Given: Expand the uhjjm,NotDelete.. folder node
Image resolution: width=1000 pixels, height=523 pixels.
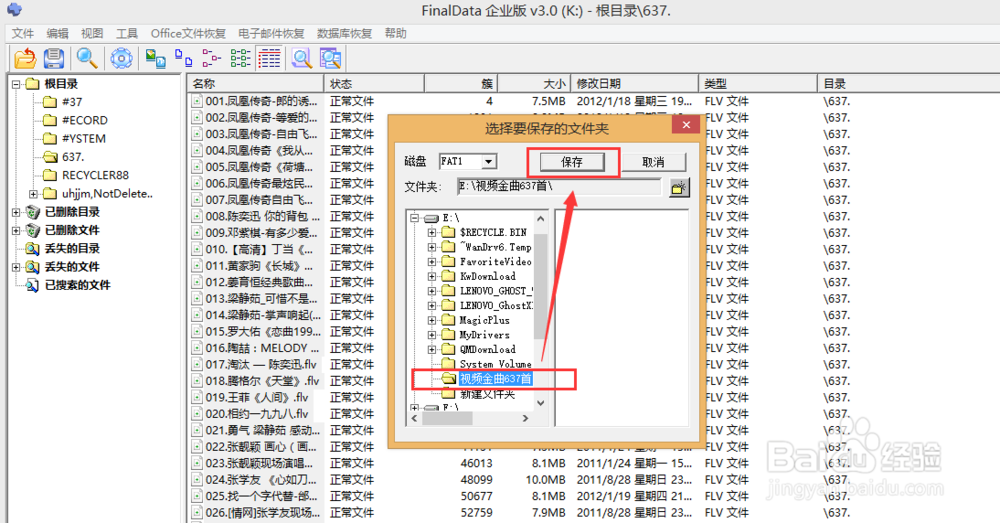Looking at the screenshot, I should click(33, 194).
